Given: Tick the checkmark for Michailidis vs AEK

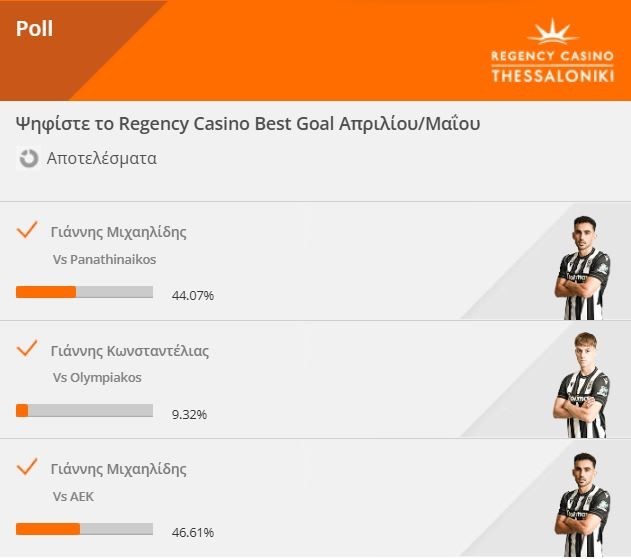Looking at the screenshot, I should (x=28, y=467).
